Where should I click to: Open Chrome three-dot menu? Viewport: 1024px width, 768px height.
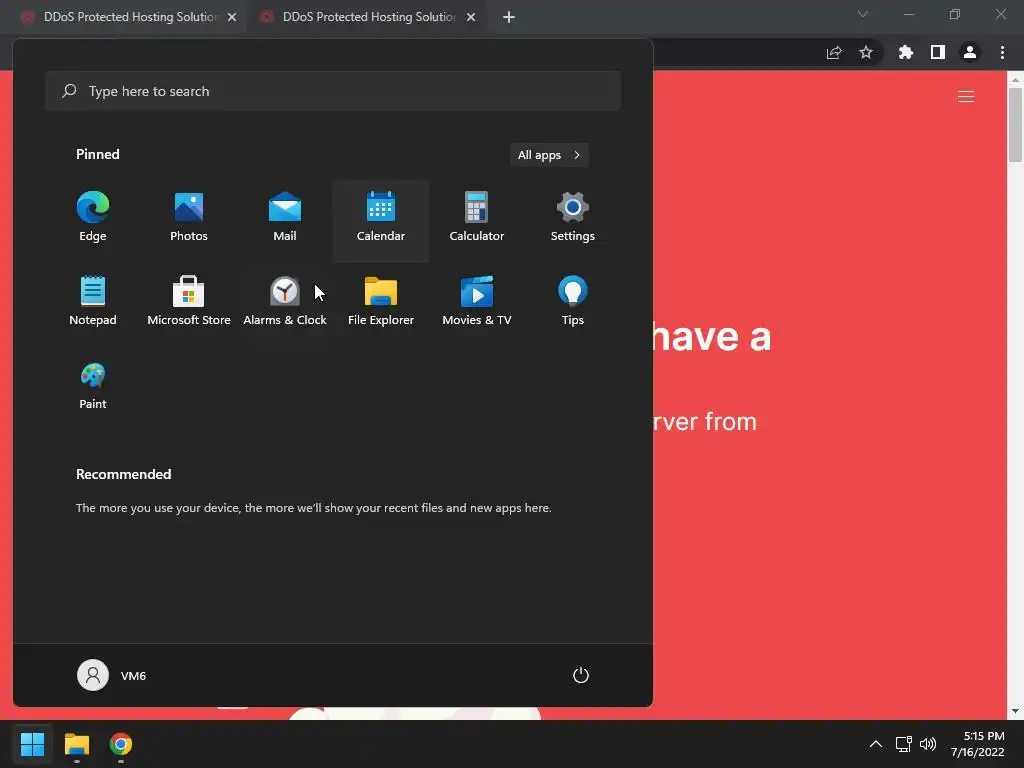pos(1002,52)
